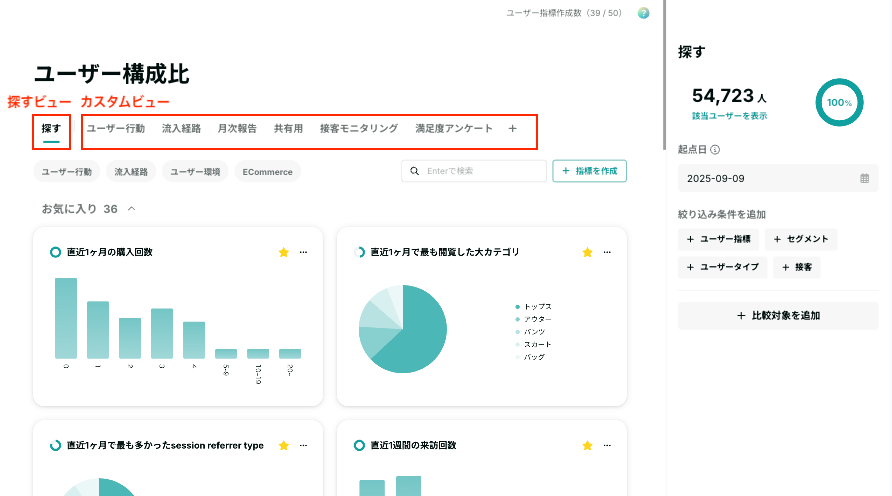
Task: Click スカート legend entry
Action: [534, 344]
